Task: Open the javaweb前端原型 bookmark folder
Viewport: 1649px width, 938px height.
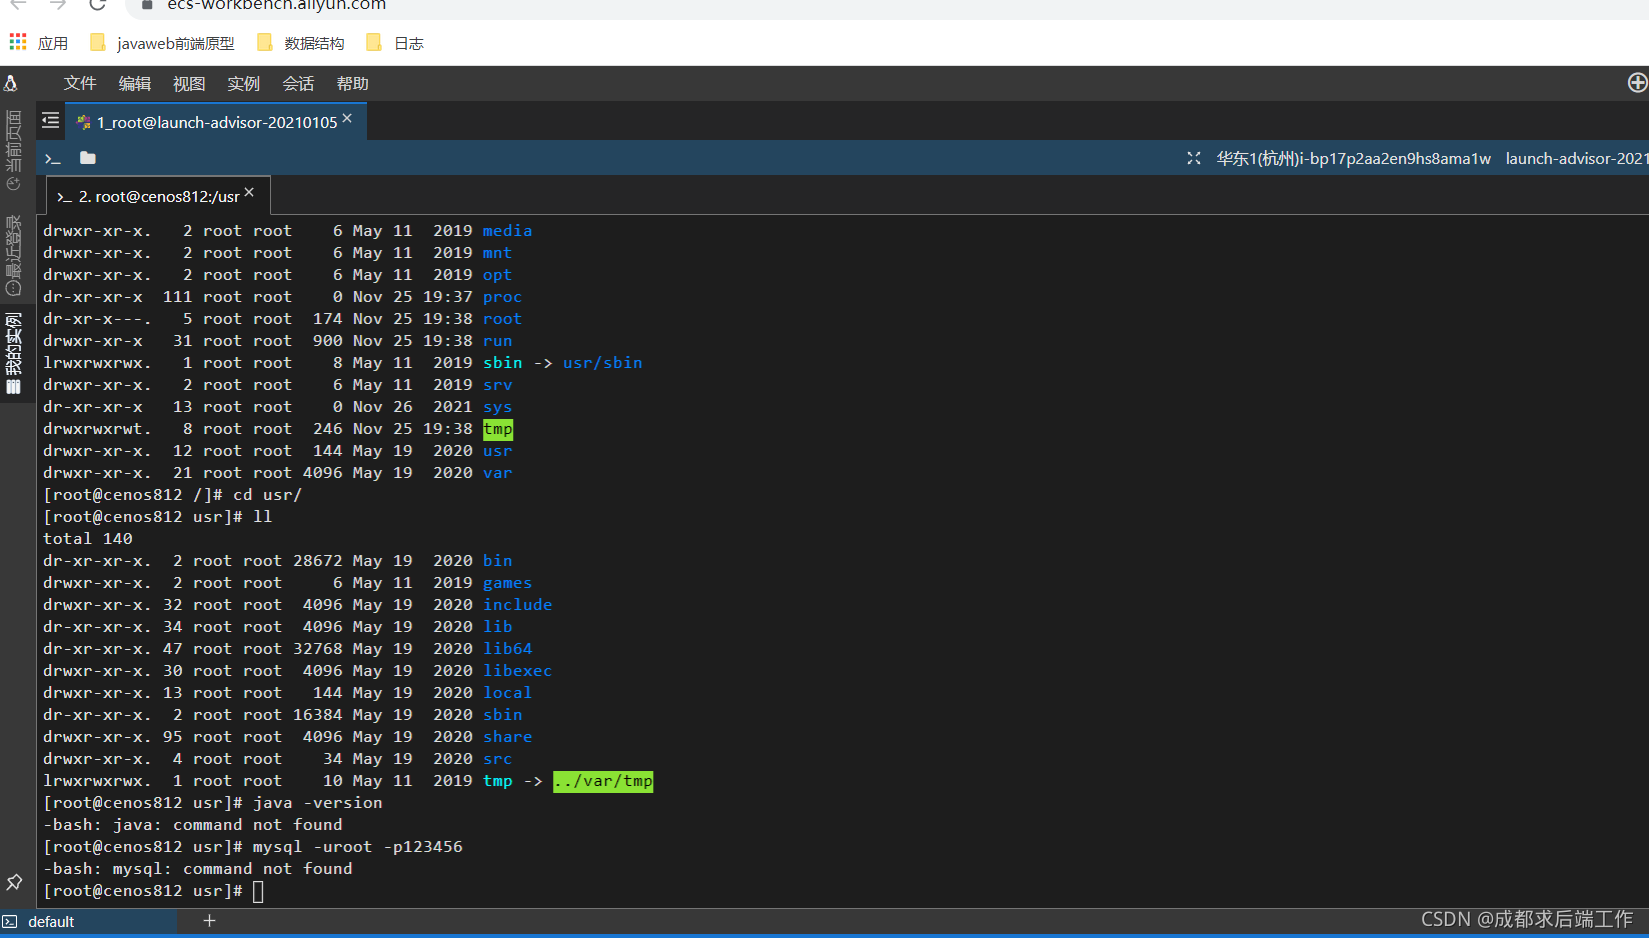Action: (162, 43)
